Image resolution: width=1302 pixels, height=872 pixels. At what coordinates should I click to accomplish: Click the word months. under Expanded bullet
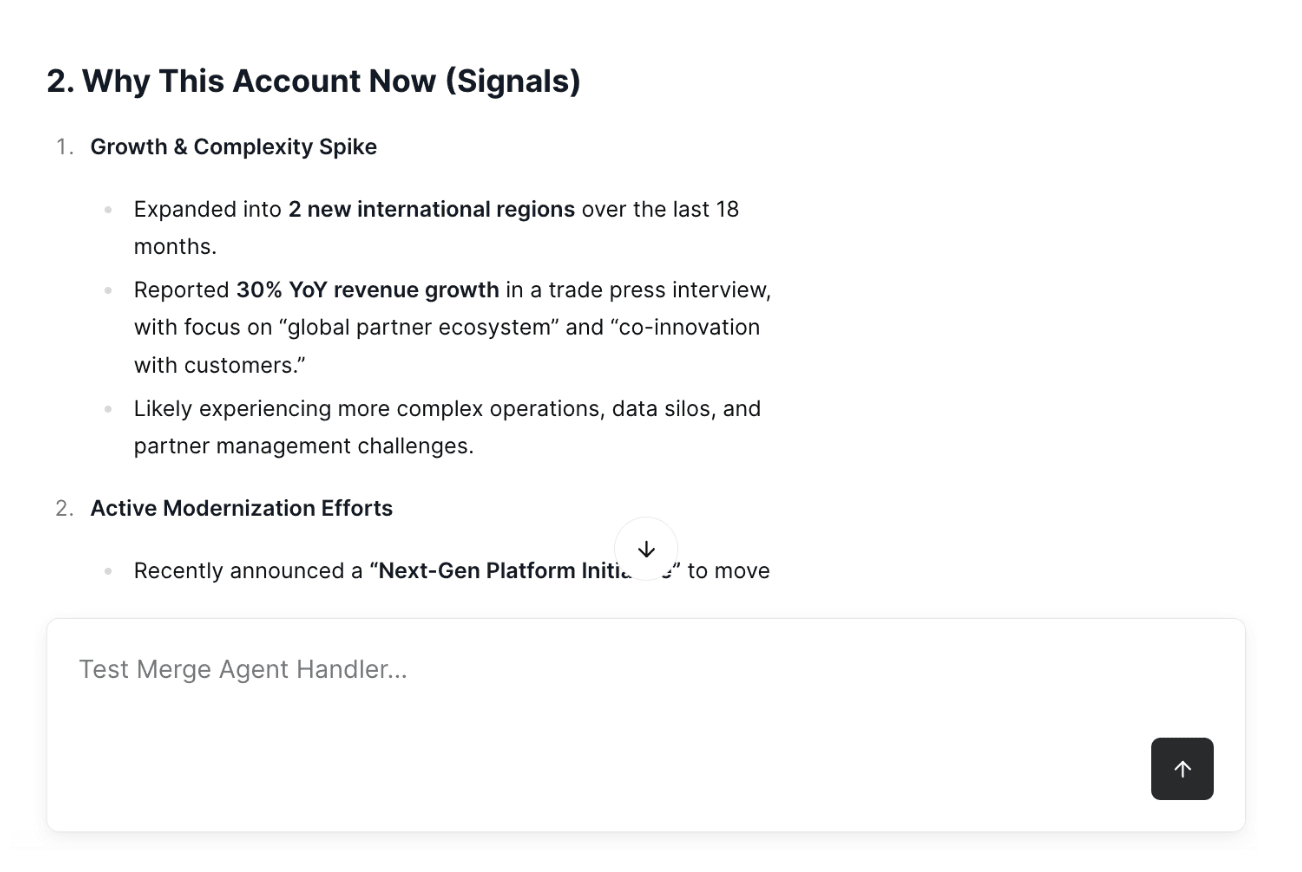click(175, 246)
